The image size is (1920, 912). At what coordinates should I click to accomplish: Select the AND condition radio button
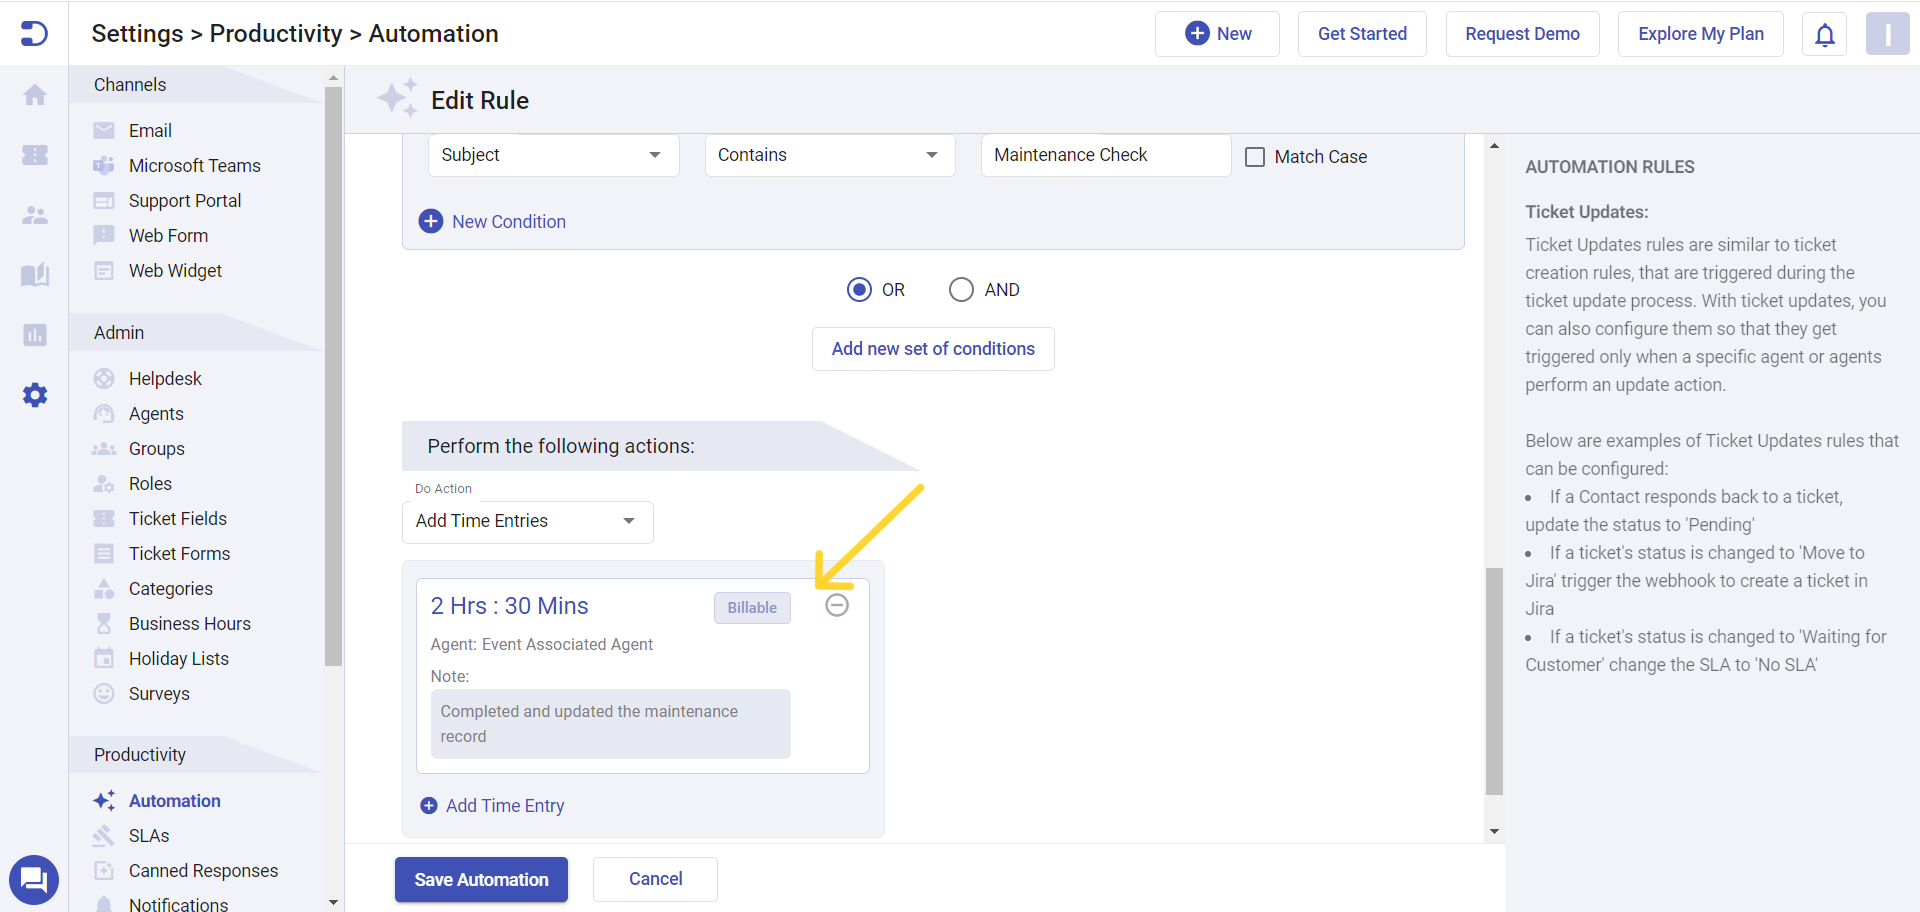(x=961, y=289)
